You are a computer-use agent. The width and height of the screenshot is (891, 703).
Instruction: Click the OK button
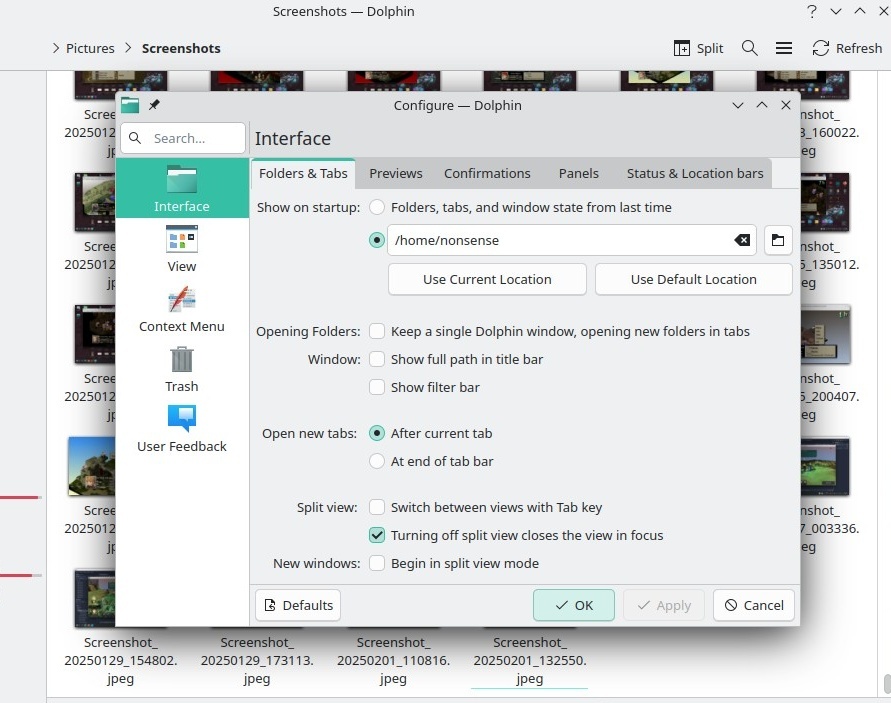coord(573,605)
